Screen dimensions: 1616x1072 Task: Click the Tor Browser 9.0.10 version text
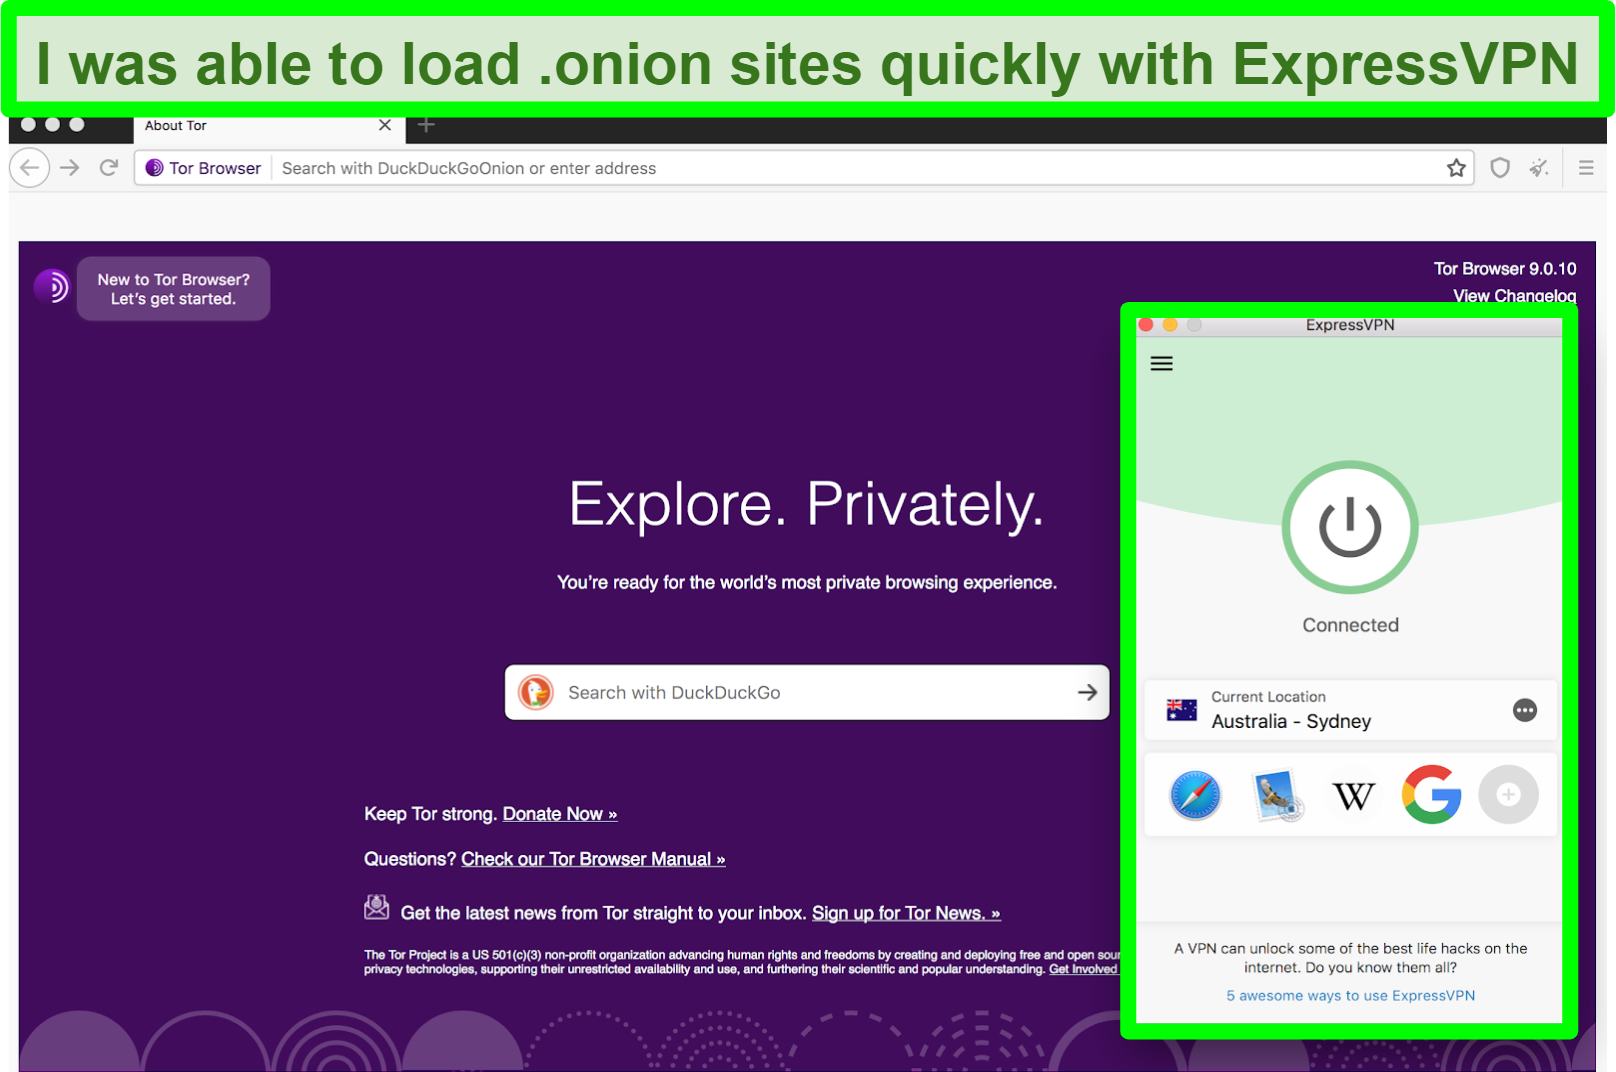tap(1505, 269)
